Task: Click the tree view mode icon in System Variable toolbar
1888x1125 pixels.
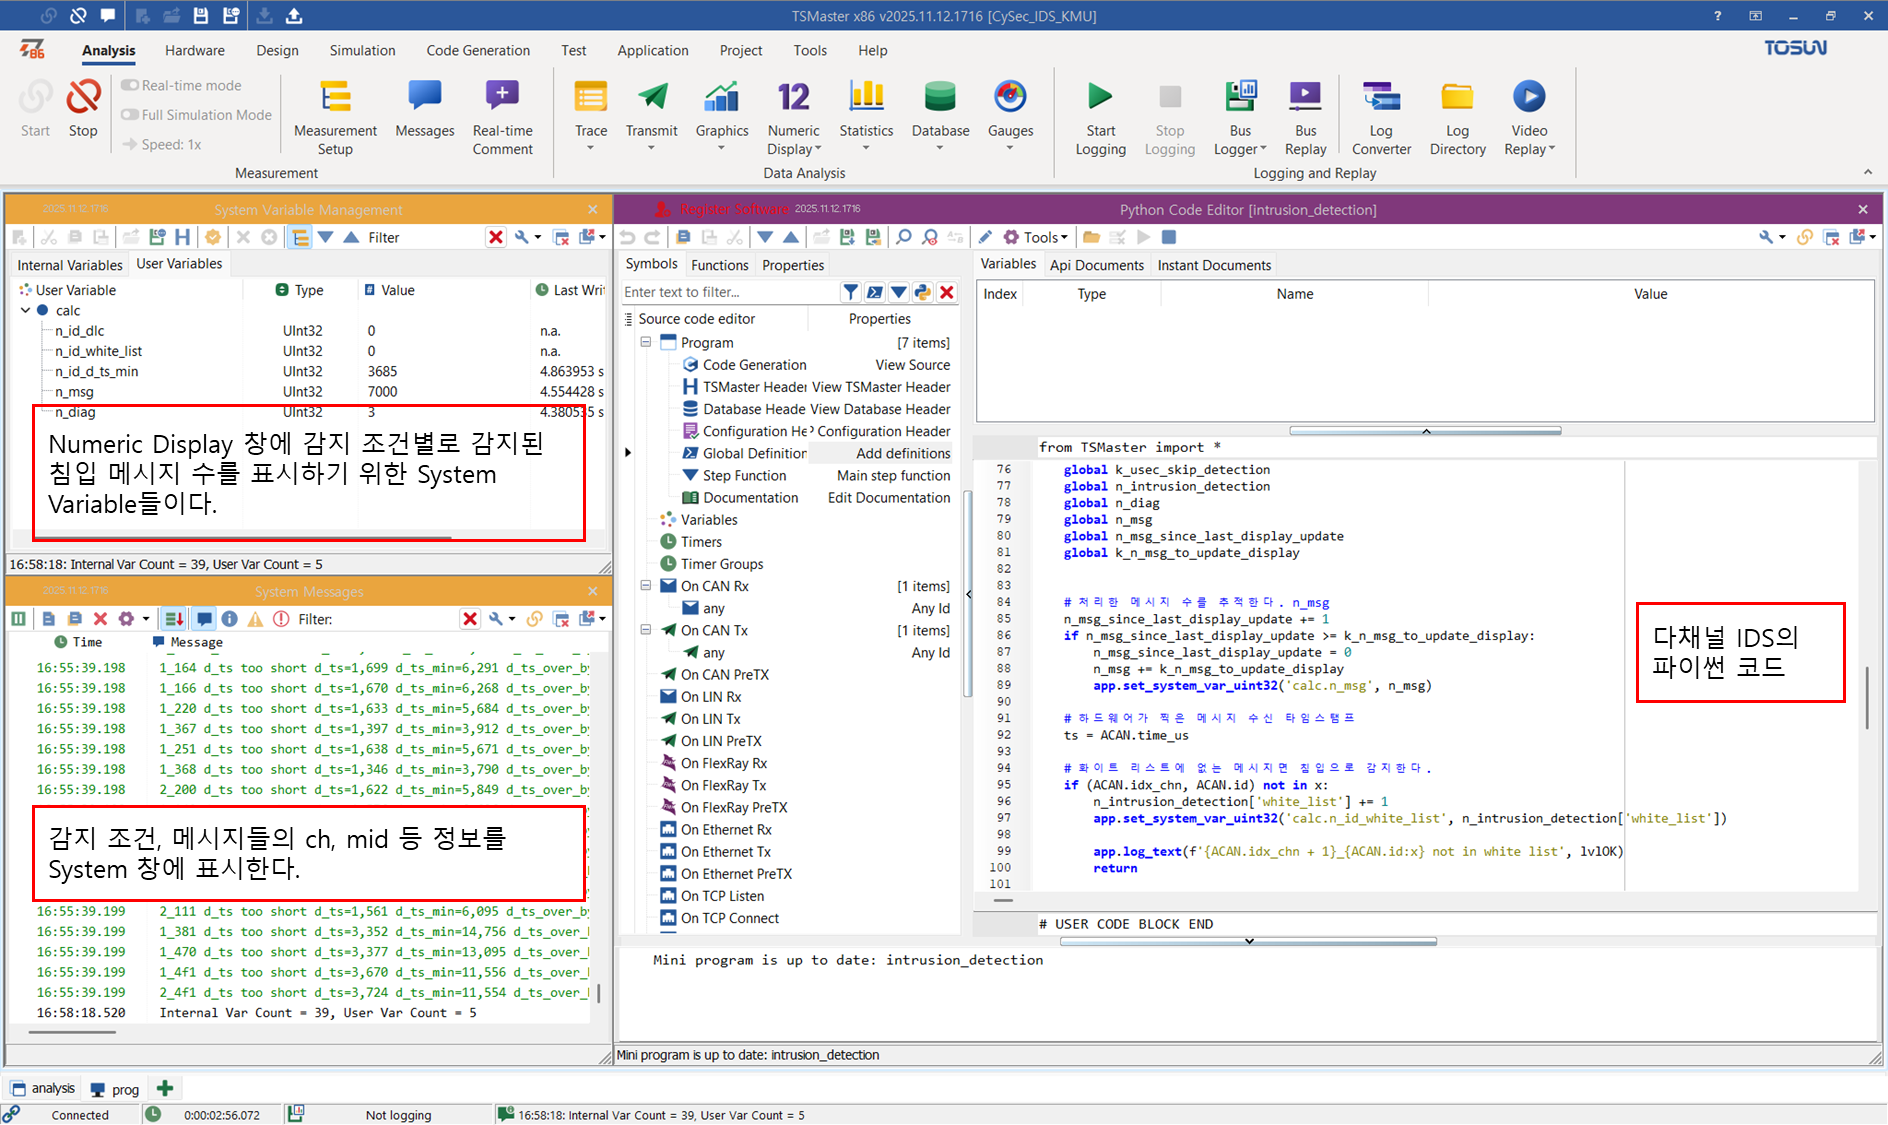Action: pyautogui.click(x=299, y=237)
